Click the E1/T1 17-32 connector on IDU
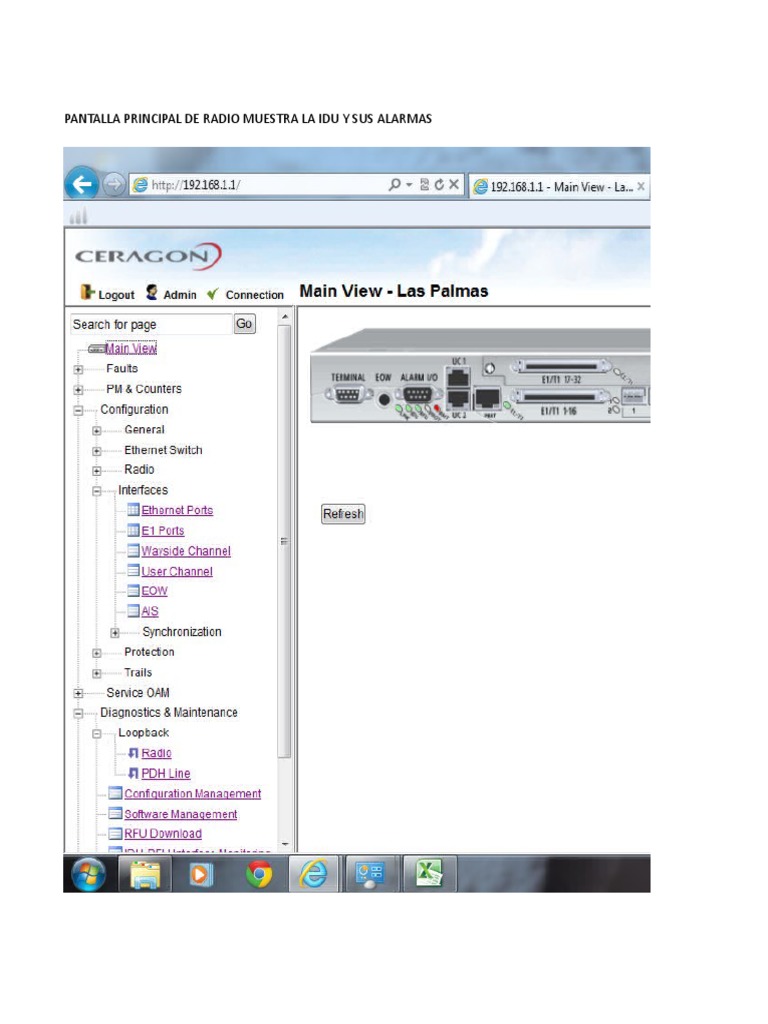Image resolution: width=768 pixels, height=1024 pixels. 561,366
